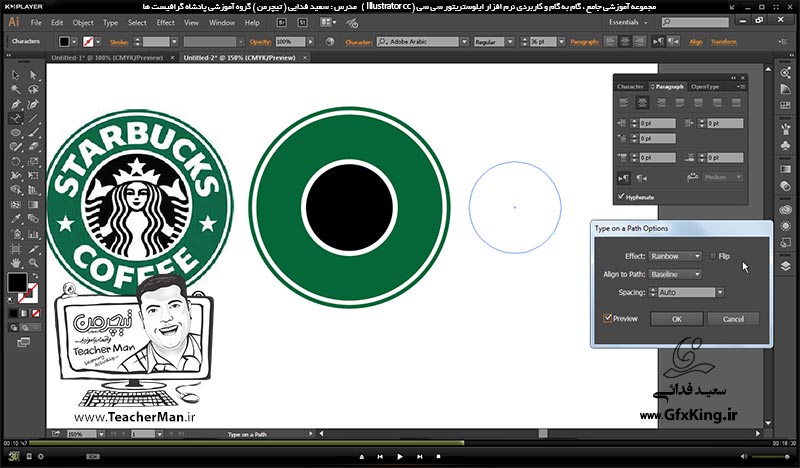Open the fill color dropdown in control bar
Screen dimensions: 800x468
click(75, 42)
